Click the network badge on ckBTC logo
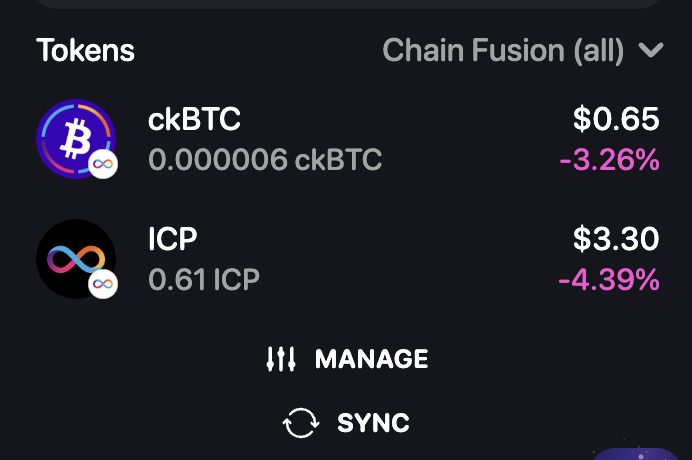Image resolution: width=692 pixels, height=460 pixels. click(103, 165)
